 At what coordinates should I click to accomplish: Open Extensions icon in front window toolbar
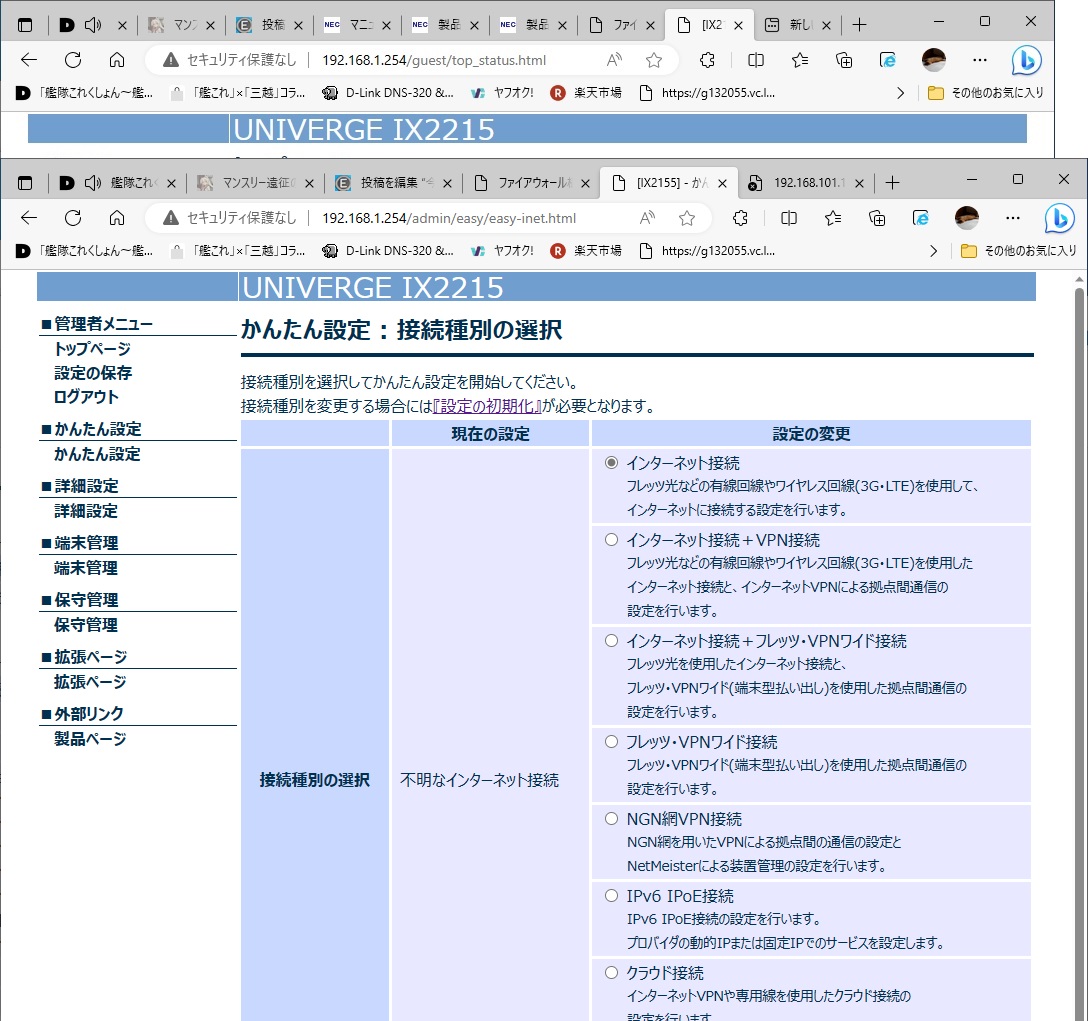click(740, 218)
